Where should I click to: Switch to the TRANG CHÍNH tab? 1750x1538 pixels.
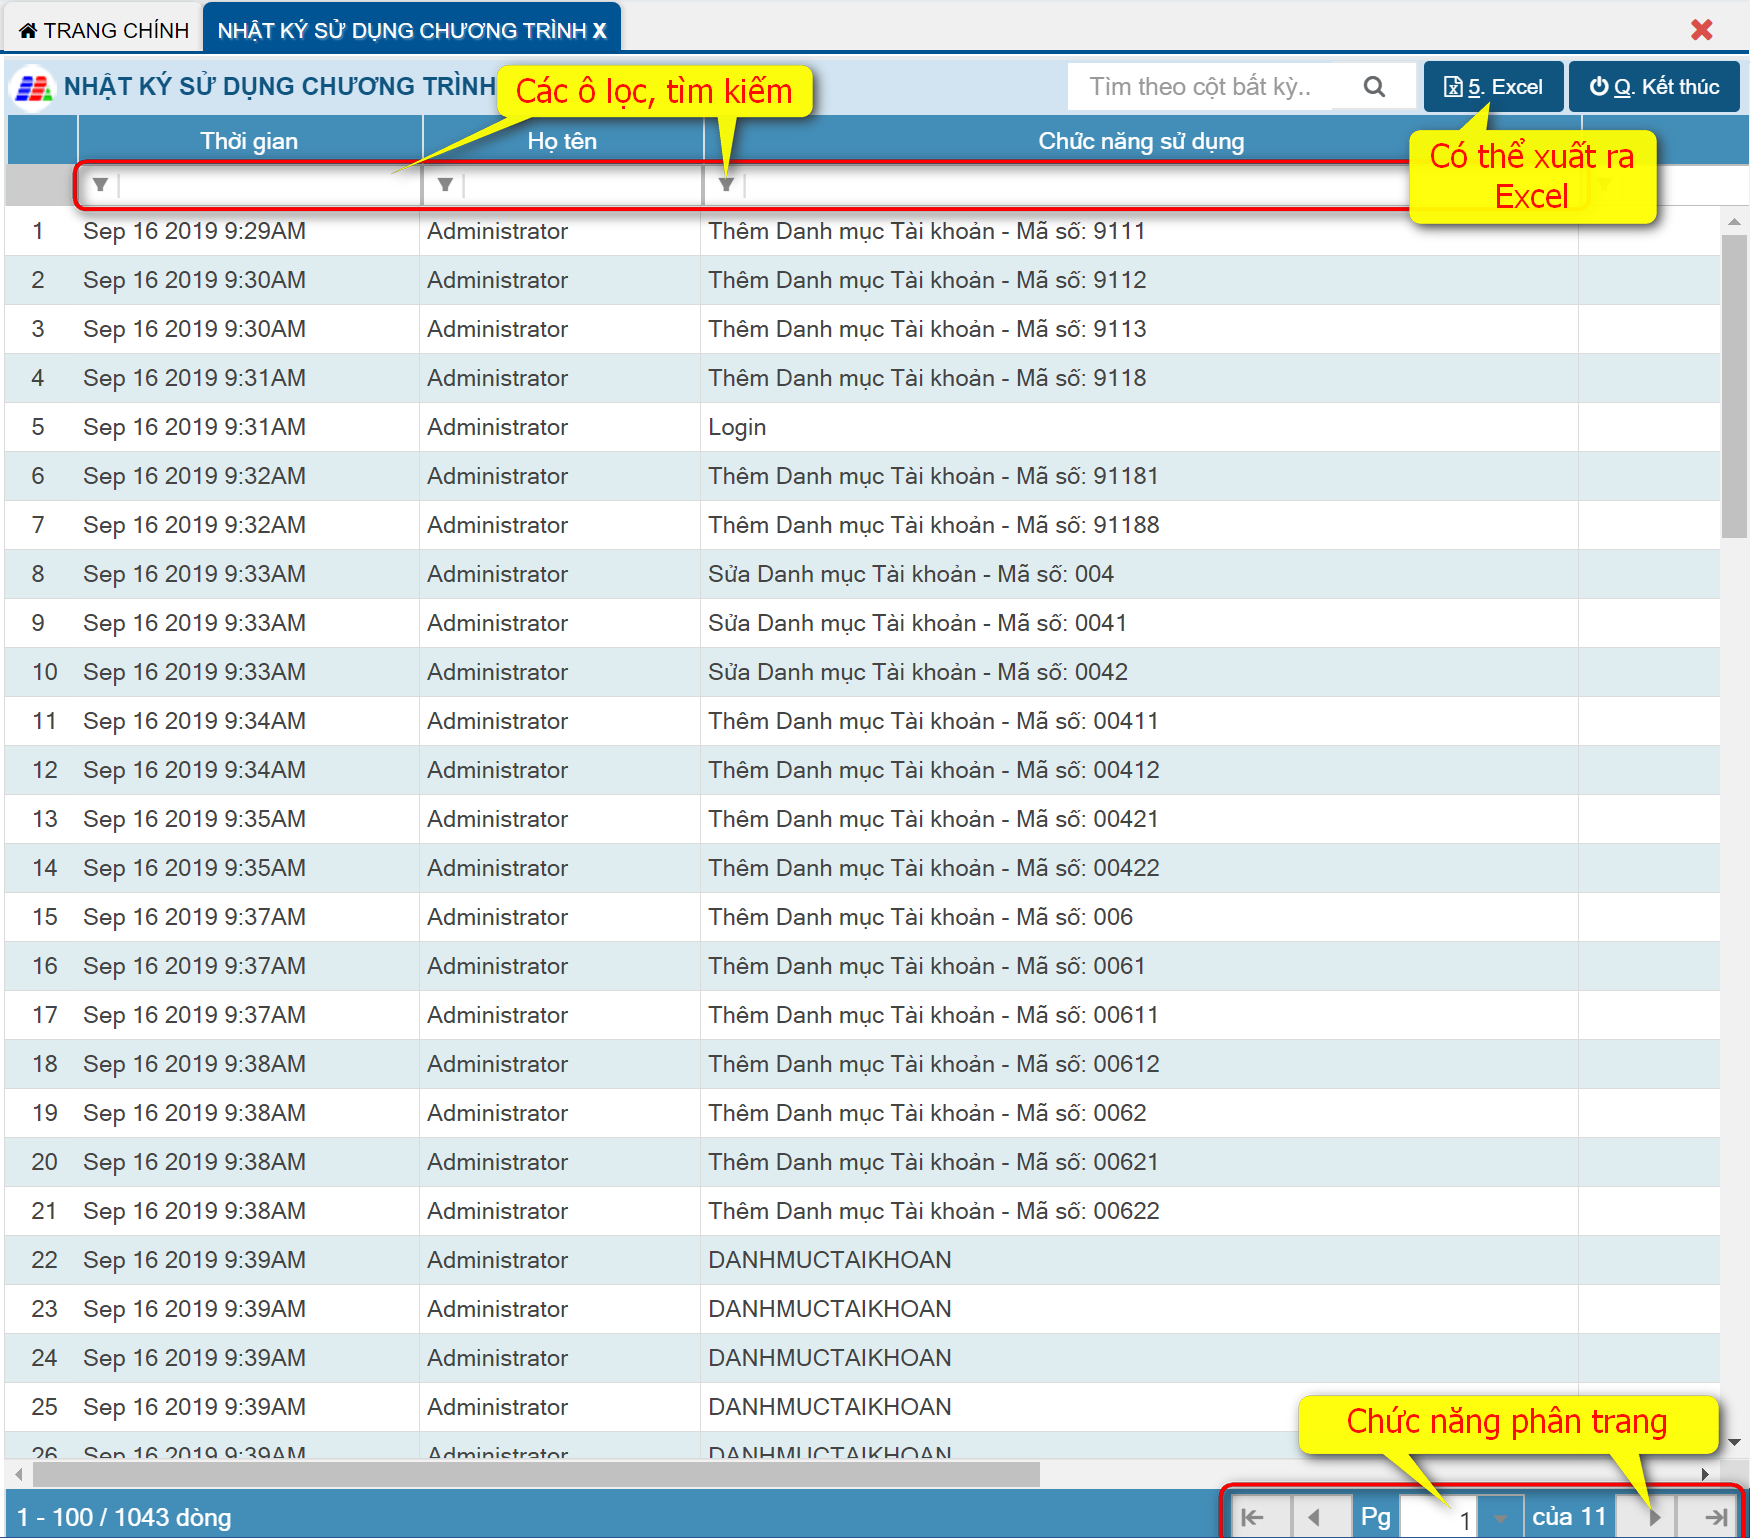click(x=104, y=30)
